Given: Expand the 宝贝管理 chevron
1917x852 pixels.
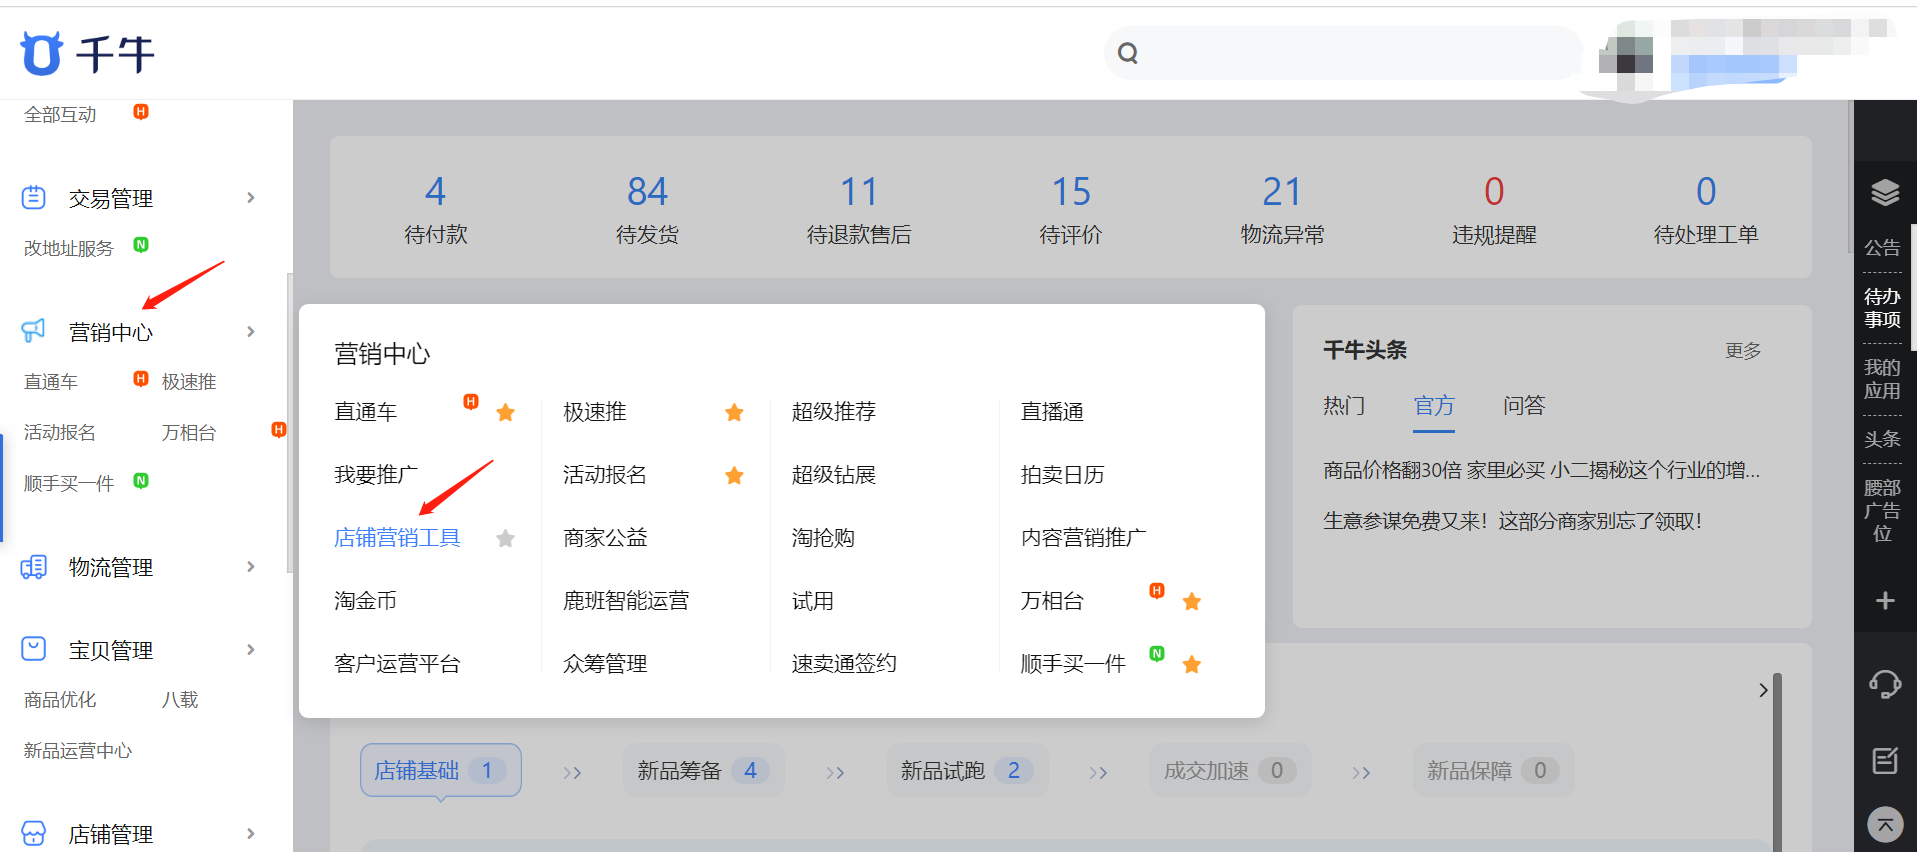Looking at the screenshot, I should click(251, 649).
